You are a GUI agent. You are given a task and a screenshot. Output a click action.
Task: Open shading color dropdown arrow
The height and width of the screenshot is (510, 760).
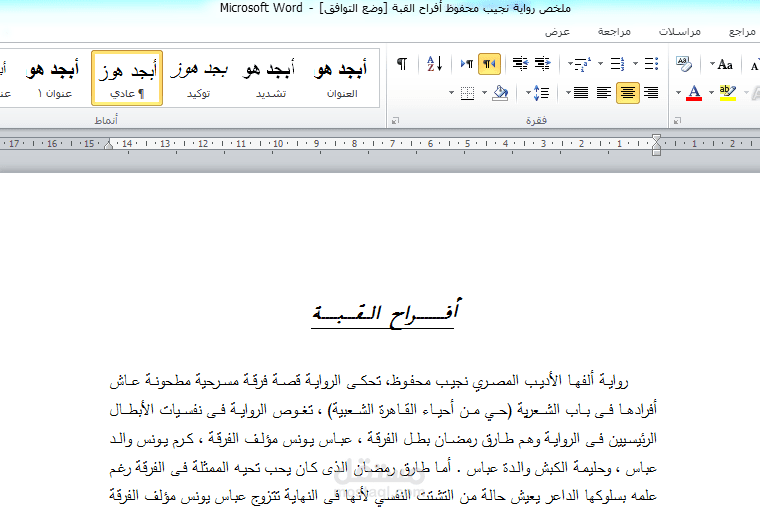click(484, 93)
